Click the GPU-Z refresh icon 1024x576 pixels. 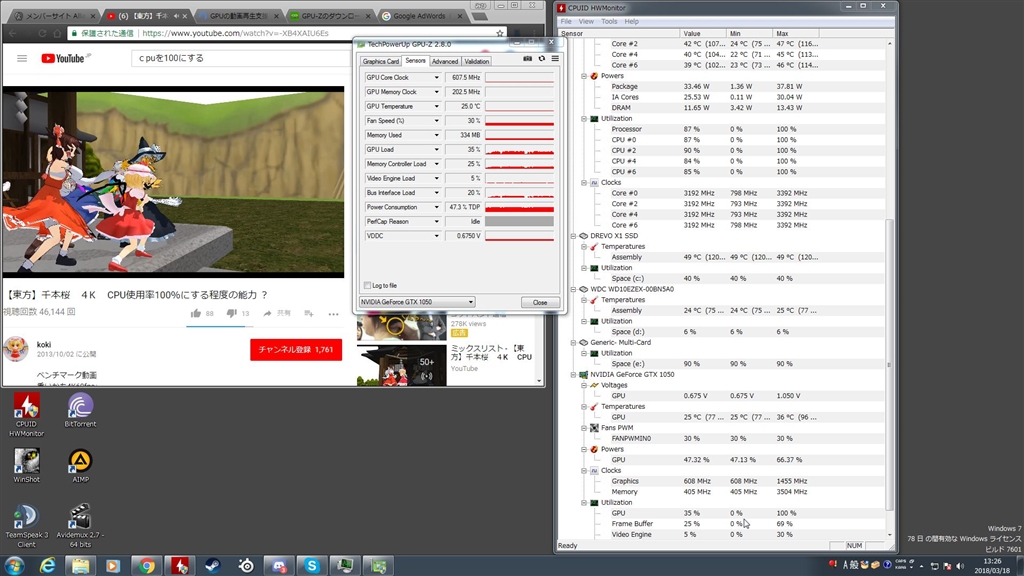541,59
